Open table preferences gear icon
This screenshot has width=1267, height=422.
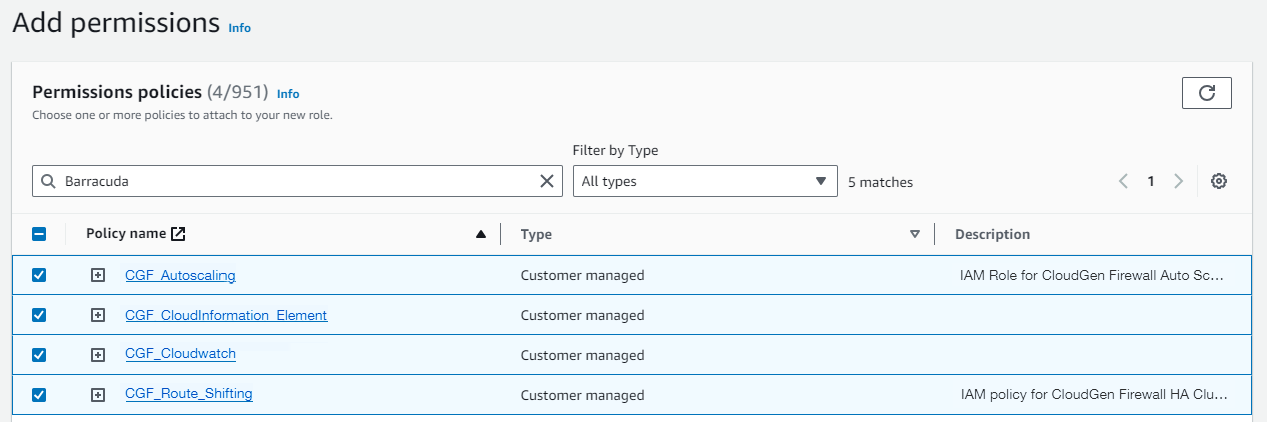[x=1218, y=181]
